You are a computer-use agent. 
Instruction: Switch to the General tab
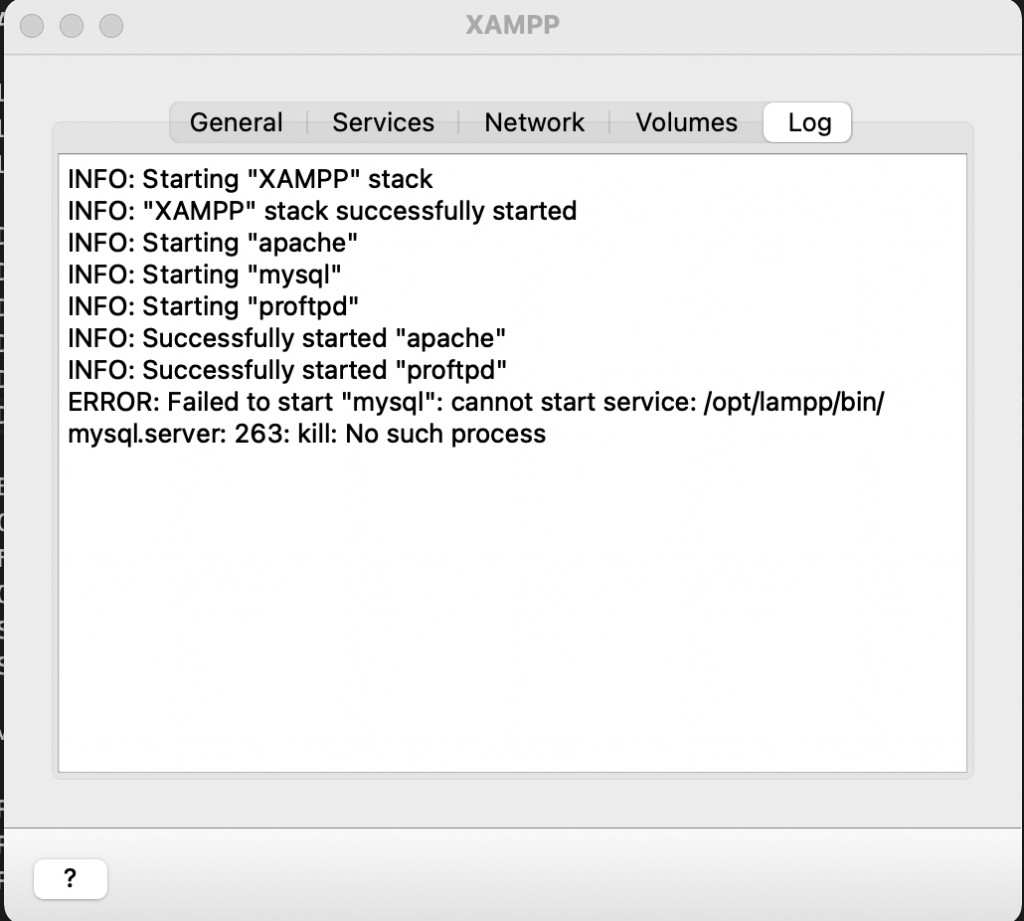pos(236,122)
